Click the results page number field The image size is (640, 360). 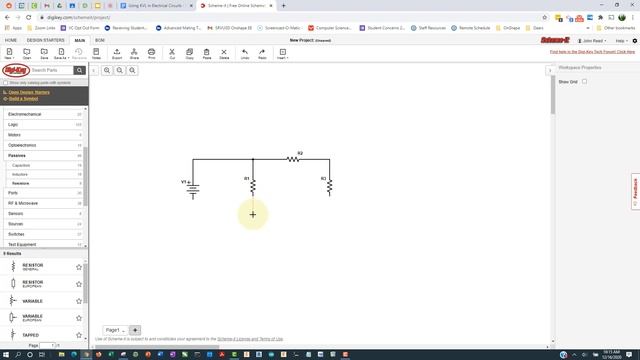click(x=47, y=345)
